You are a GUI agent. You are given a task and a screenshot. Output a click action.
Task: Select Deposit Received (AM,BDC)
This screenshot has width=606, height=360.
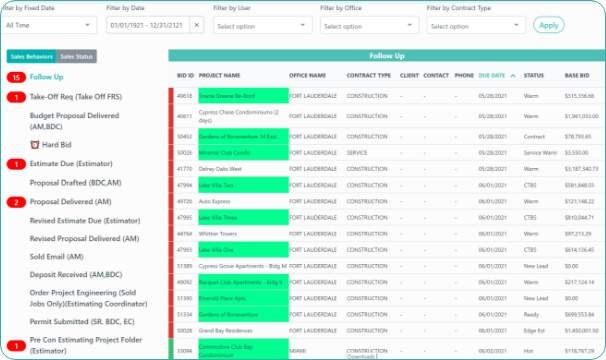click(x=76, y=275)
